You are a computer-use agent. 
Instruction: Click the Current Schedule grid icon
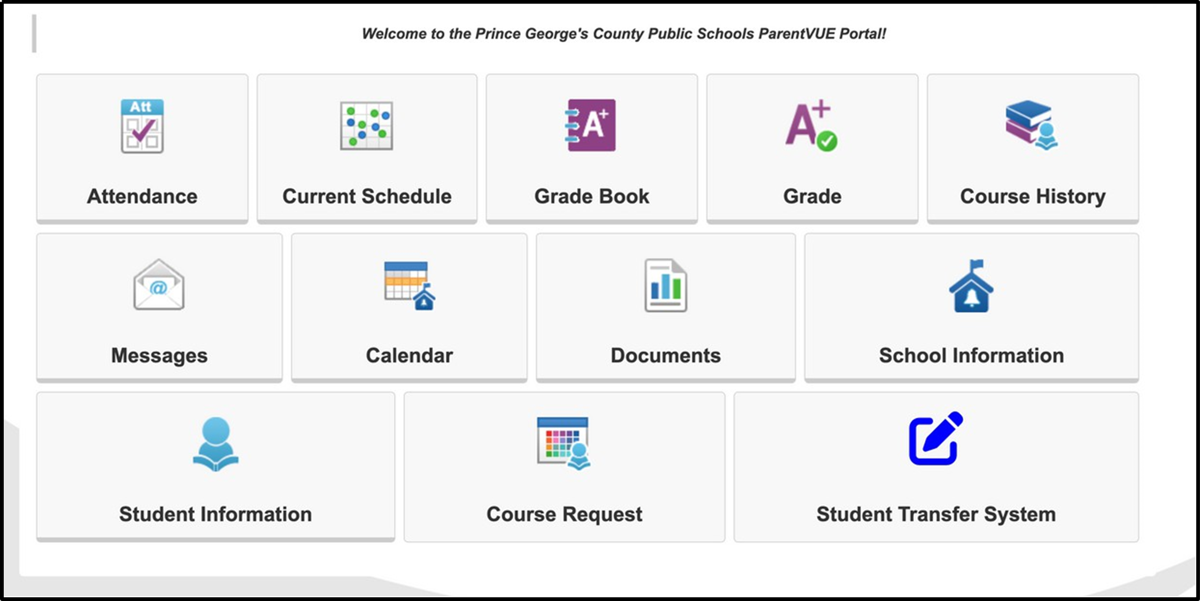coord(368,125)
